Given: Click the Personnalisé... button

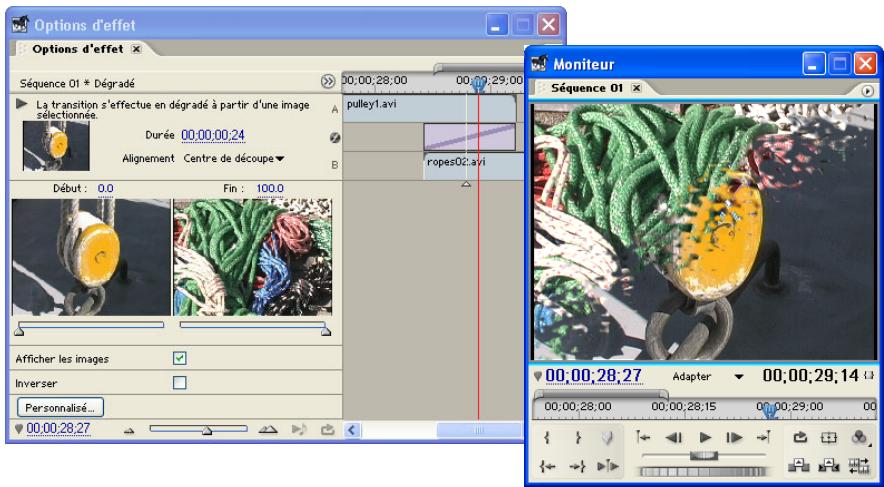Looking at the screenshot, I should pyautogui.click(x=61, y=407).
